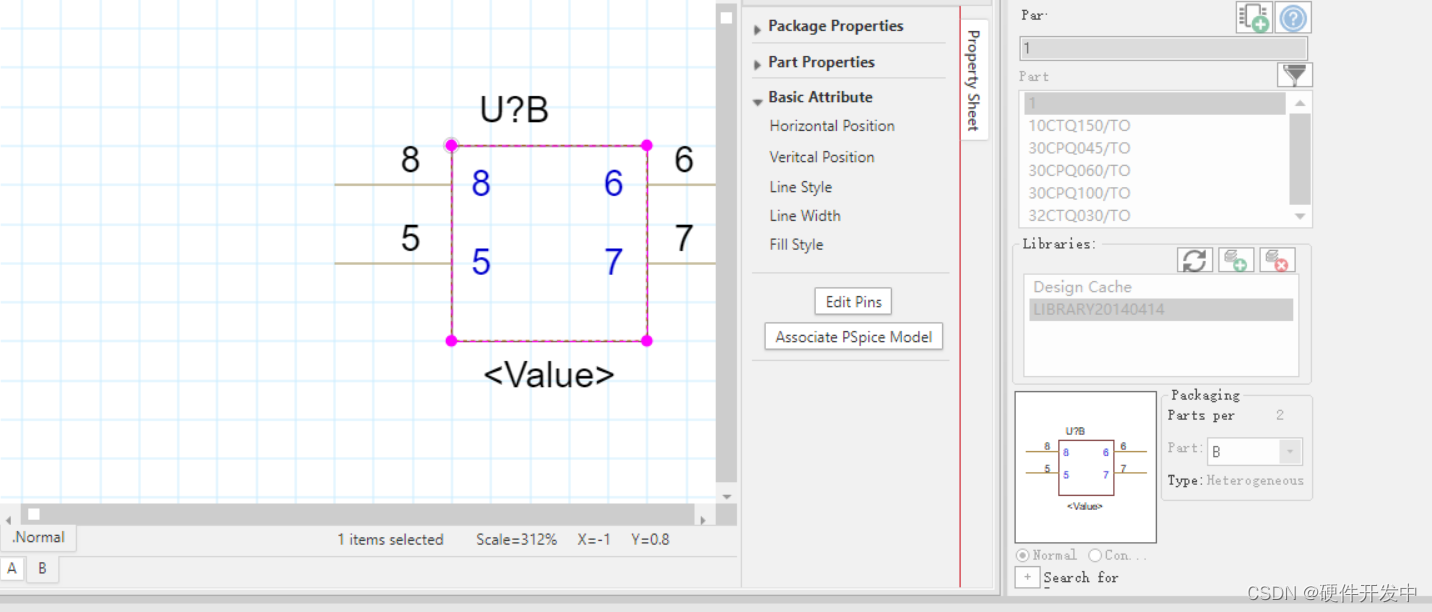The image size is (1432, 612).
Task: Select the Normal radio button
Action: click(x=1022, y=555)
